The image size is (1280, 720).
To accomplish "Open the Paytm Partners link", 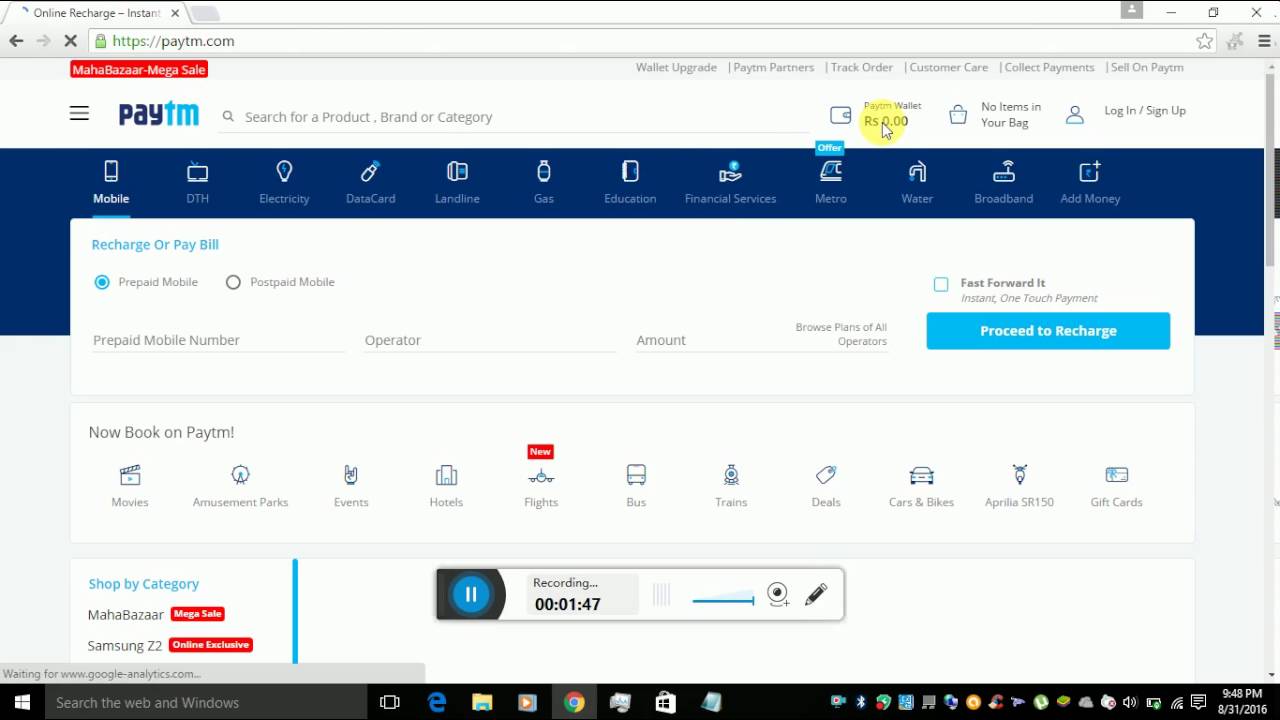I will tap(773, 67).
